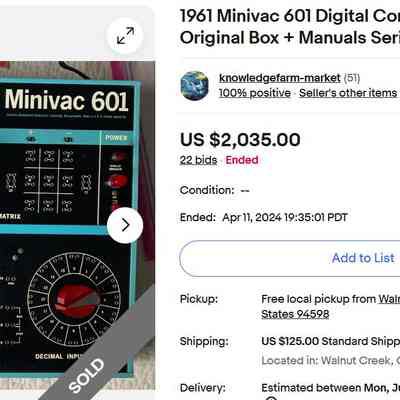This screenshot has width=400, height=400.
Task: View the 22 bids history
Action: click(198, 160)
